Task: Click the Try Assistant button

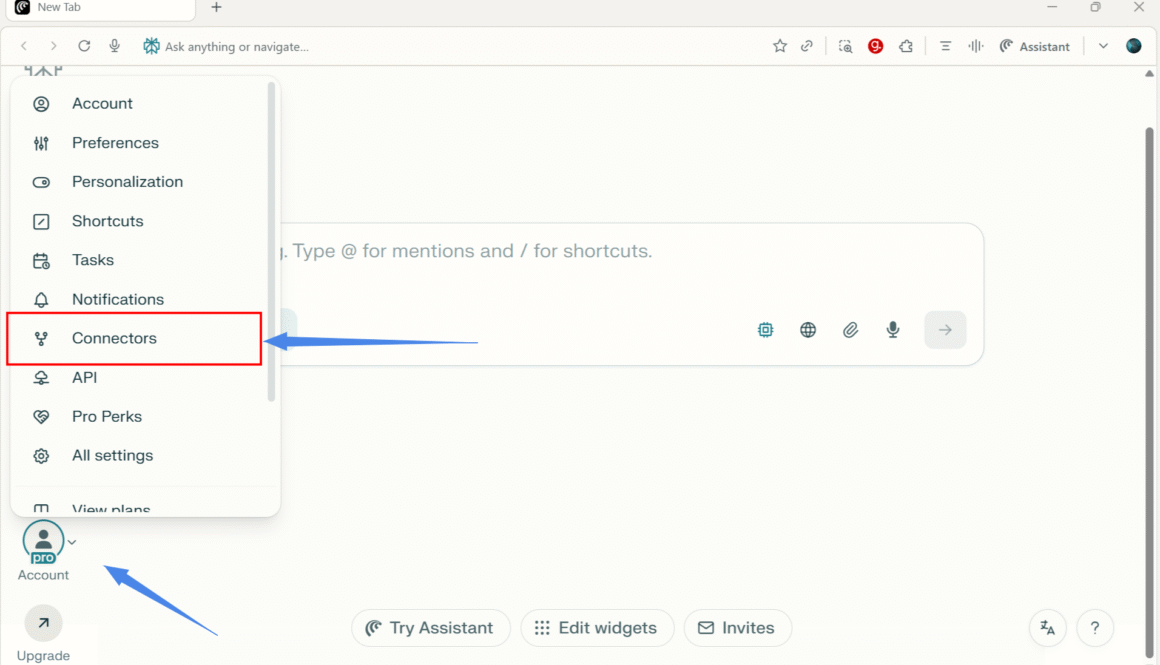Action: (x=431, y=628)
